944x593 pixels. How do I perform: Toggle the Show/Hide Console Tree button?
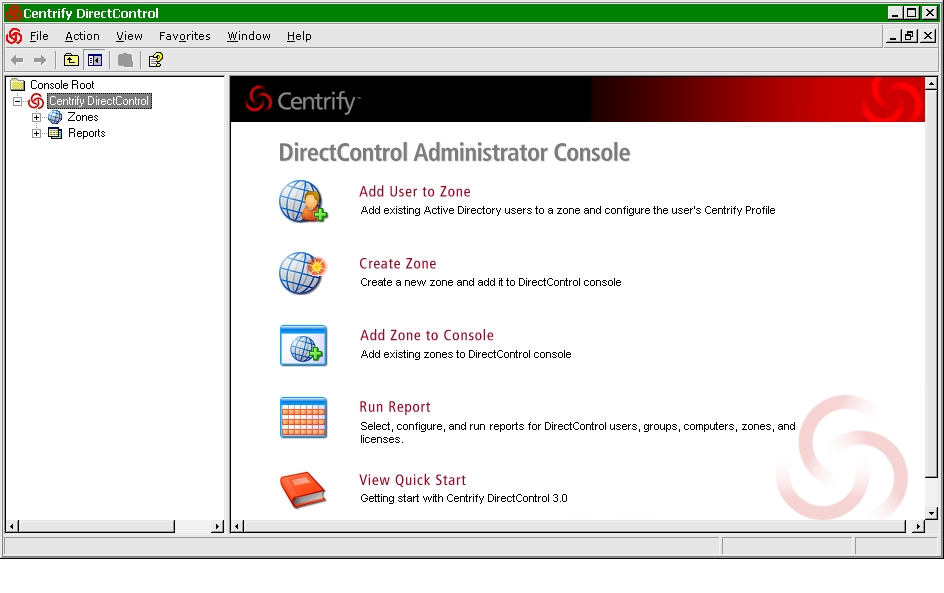pos(95,60)
